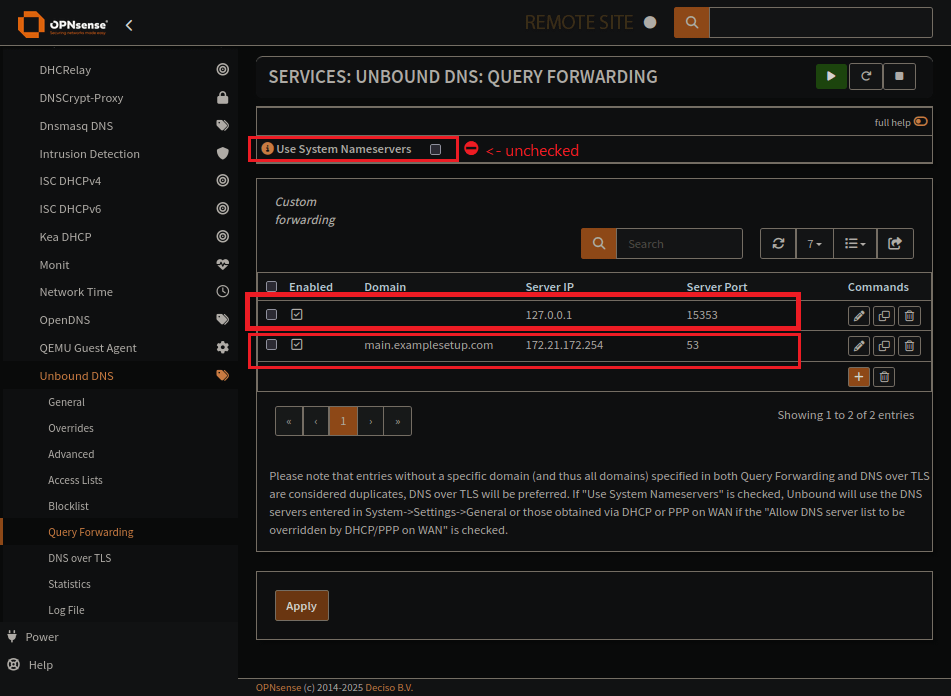Click the forwarding table Search field
The height and width of the screenshot is (696, 951).
(x=679, y=244)
